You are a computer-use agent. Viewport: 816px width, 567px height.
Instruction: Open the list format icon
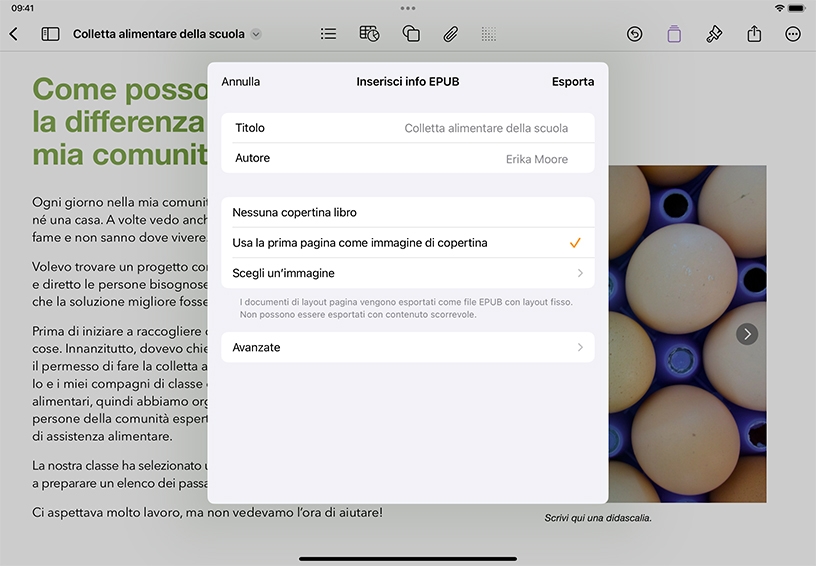328,34
